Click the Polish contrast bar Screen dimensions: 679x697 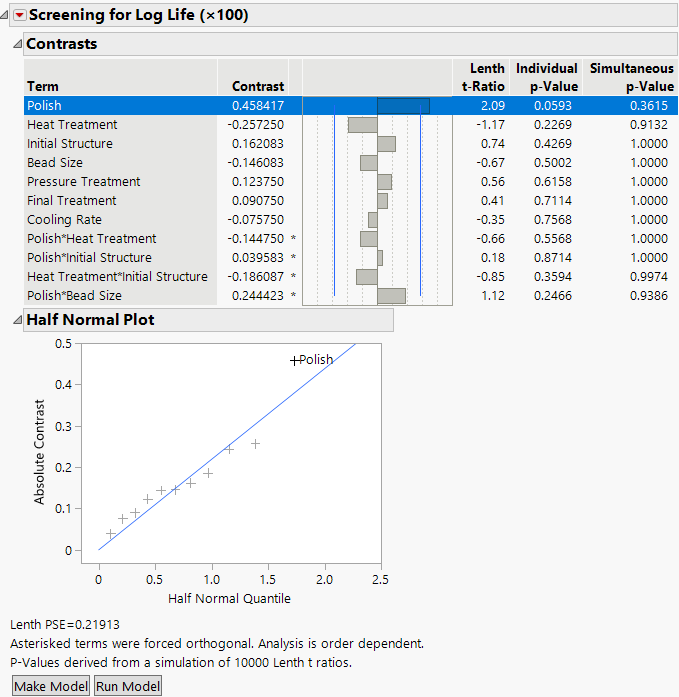coord(403,106)
